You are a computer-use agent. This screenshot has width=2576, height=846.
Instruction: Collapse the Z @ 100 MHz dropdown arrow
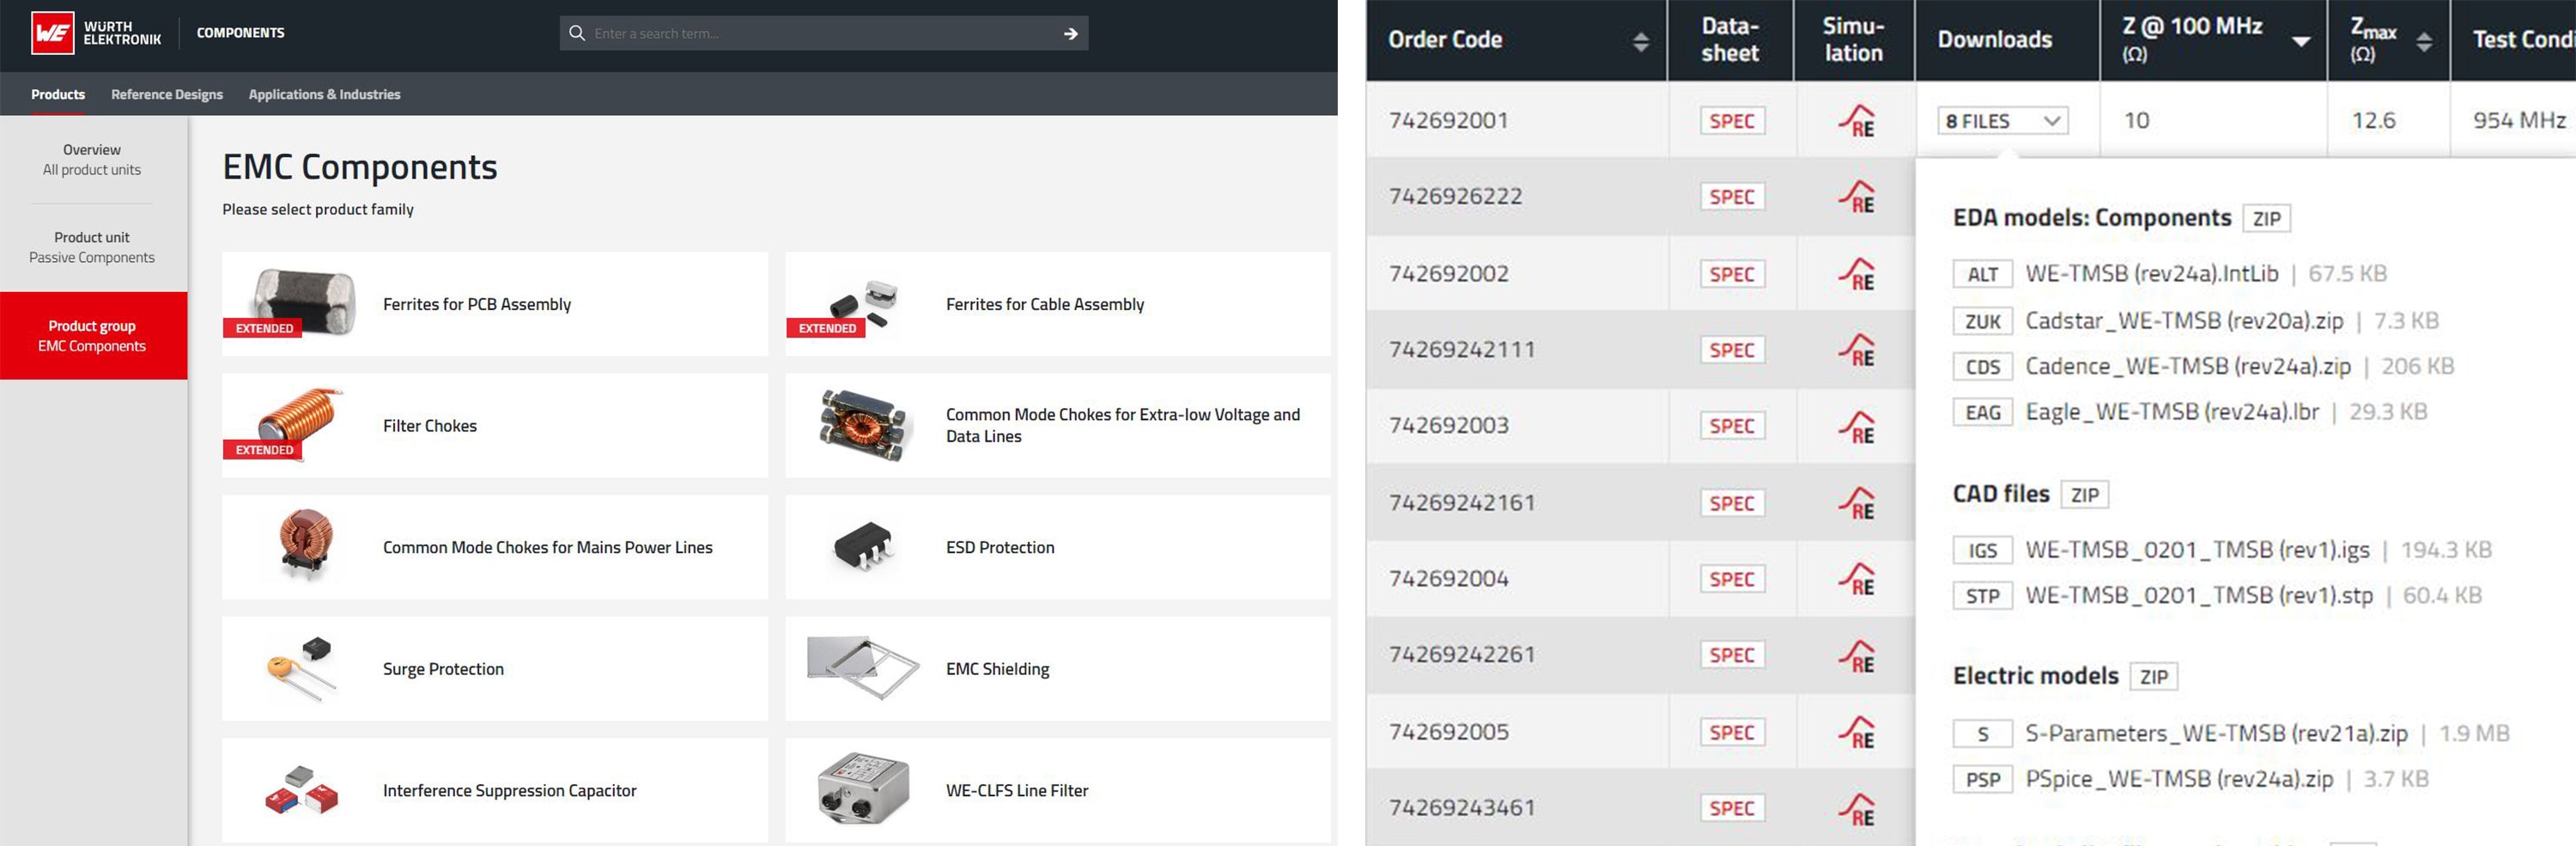point(2300,42)
